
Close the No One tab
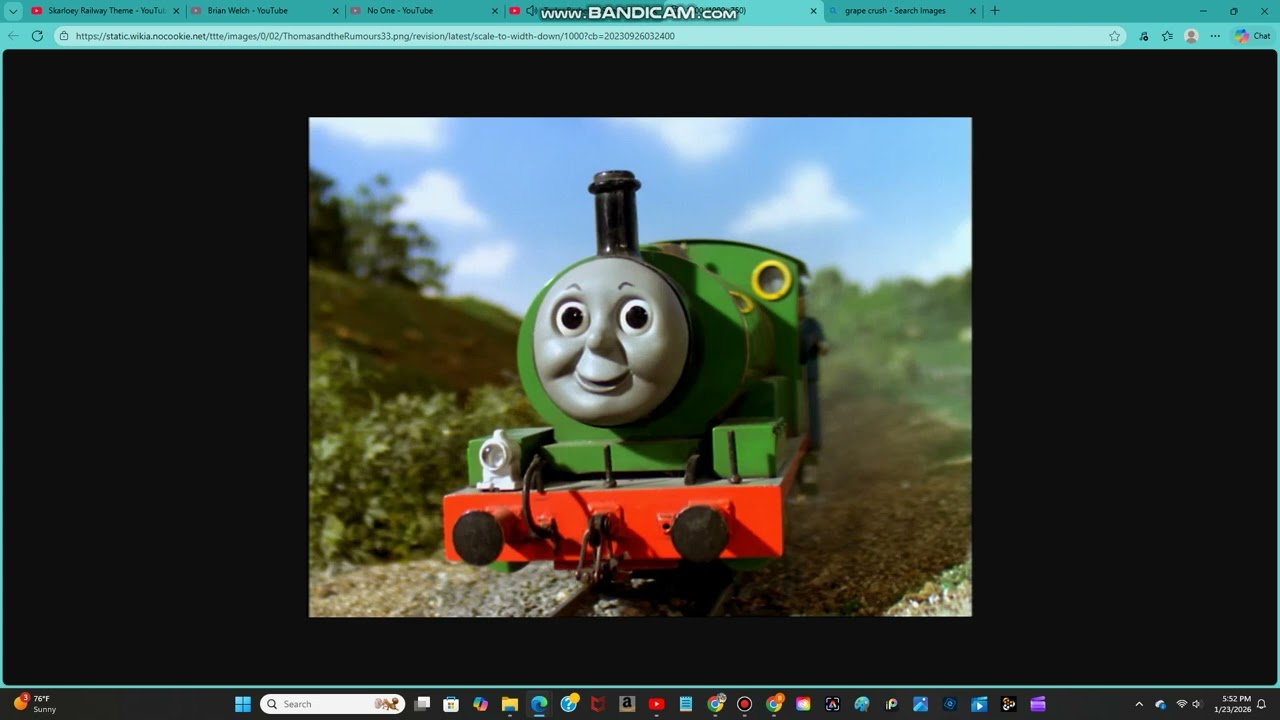(x=494, y=11)
